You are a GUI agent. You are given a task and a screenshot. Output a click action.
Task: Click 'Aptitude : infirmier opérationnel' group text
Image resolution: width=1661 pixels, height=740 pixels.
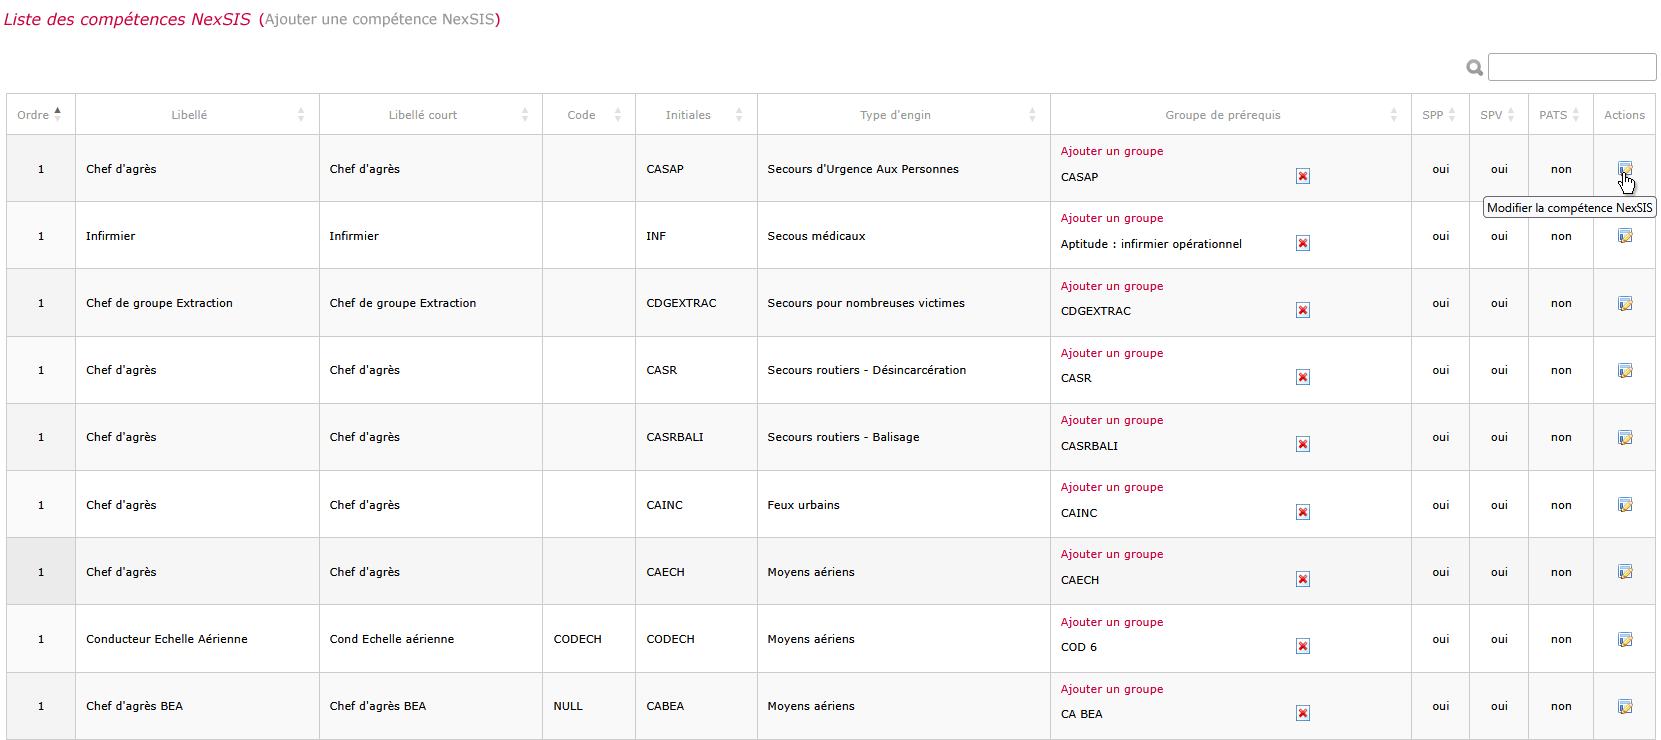(1151, 244)
